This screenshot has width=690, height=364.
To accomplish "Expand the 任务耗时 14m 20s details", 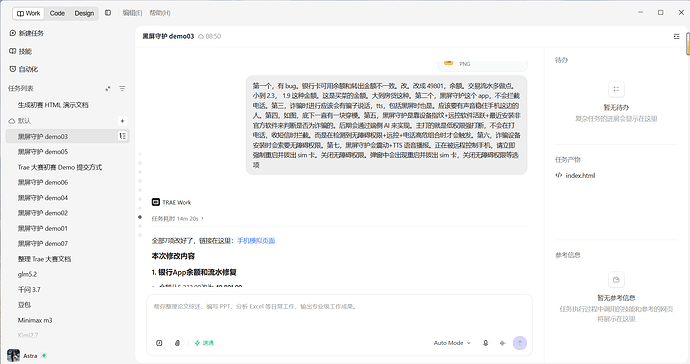I will pyautogui.click(x=178, y=218).
